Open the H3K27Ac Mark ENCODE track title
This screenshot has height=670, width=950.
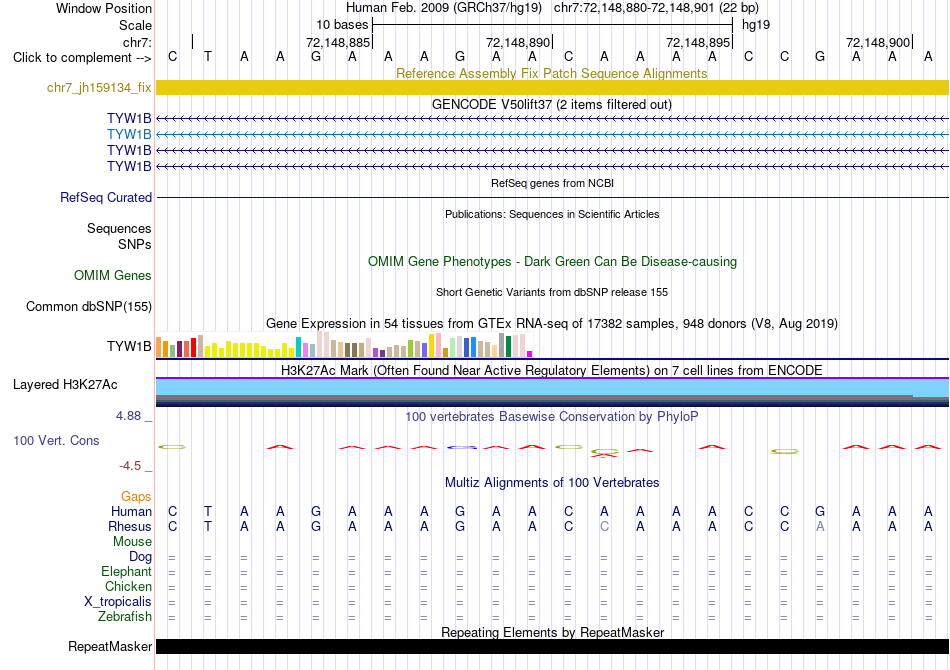coord(552,370)
